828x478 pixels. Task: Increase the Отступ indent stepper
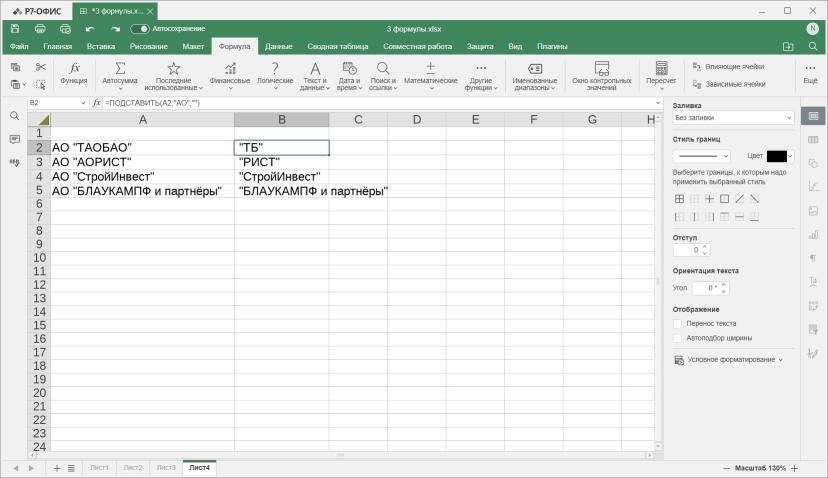[704, 247]
